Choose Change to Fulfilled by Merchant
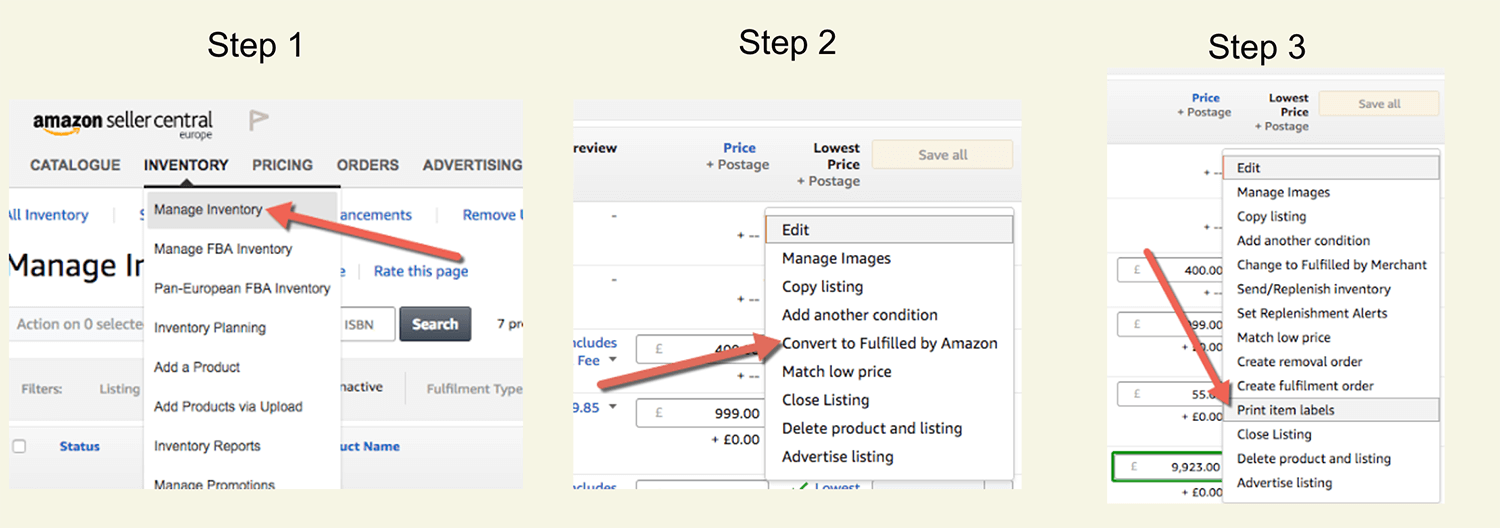This screenshot has height=528, width=1500. tap(1332, 265)
